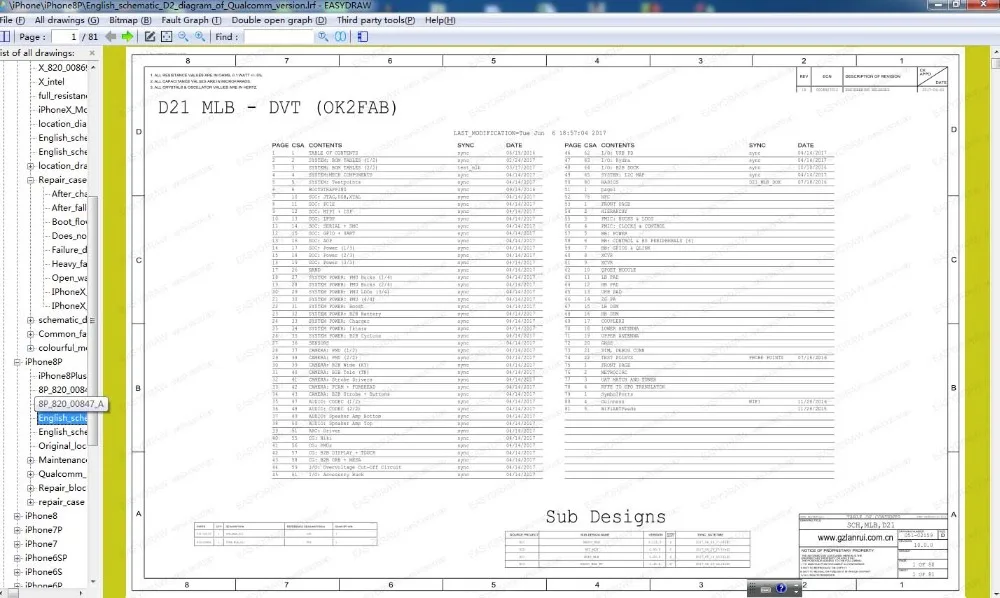Viewport: 1000px width, 598px height.
Task: Click the fit-to-window icon
Action: pyautogui.click(x=166, y=36)
